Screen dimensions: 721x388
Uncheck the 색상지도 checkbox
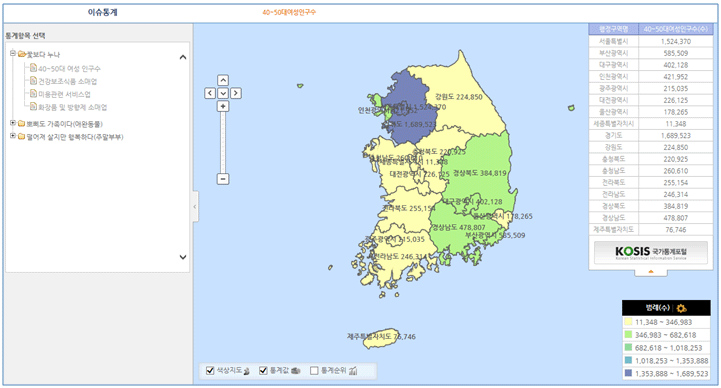[x=210, y=371]
